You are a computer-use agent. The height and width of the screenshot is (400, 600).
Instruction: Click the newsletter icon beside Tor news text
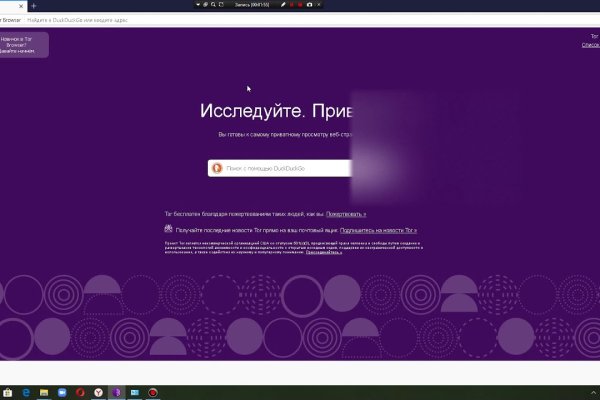coord(168,230)
